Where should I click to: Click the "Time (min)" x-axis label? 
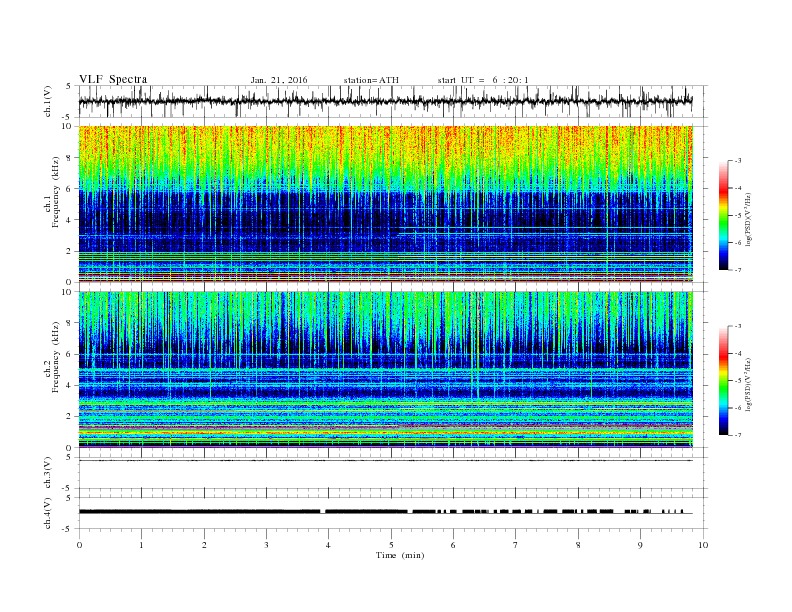point(400,555)
